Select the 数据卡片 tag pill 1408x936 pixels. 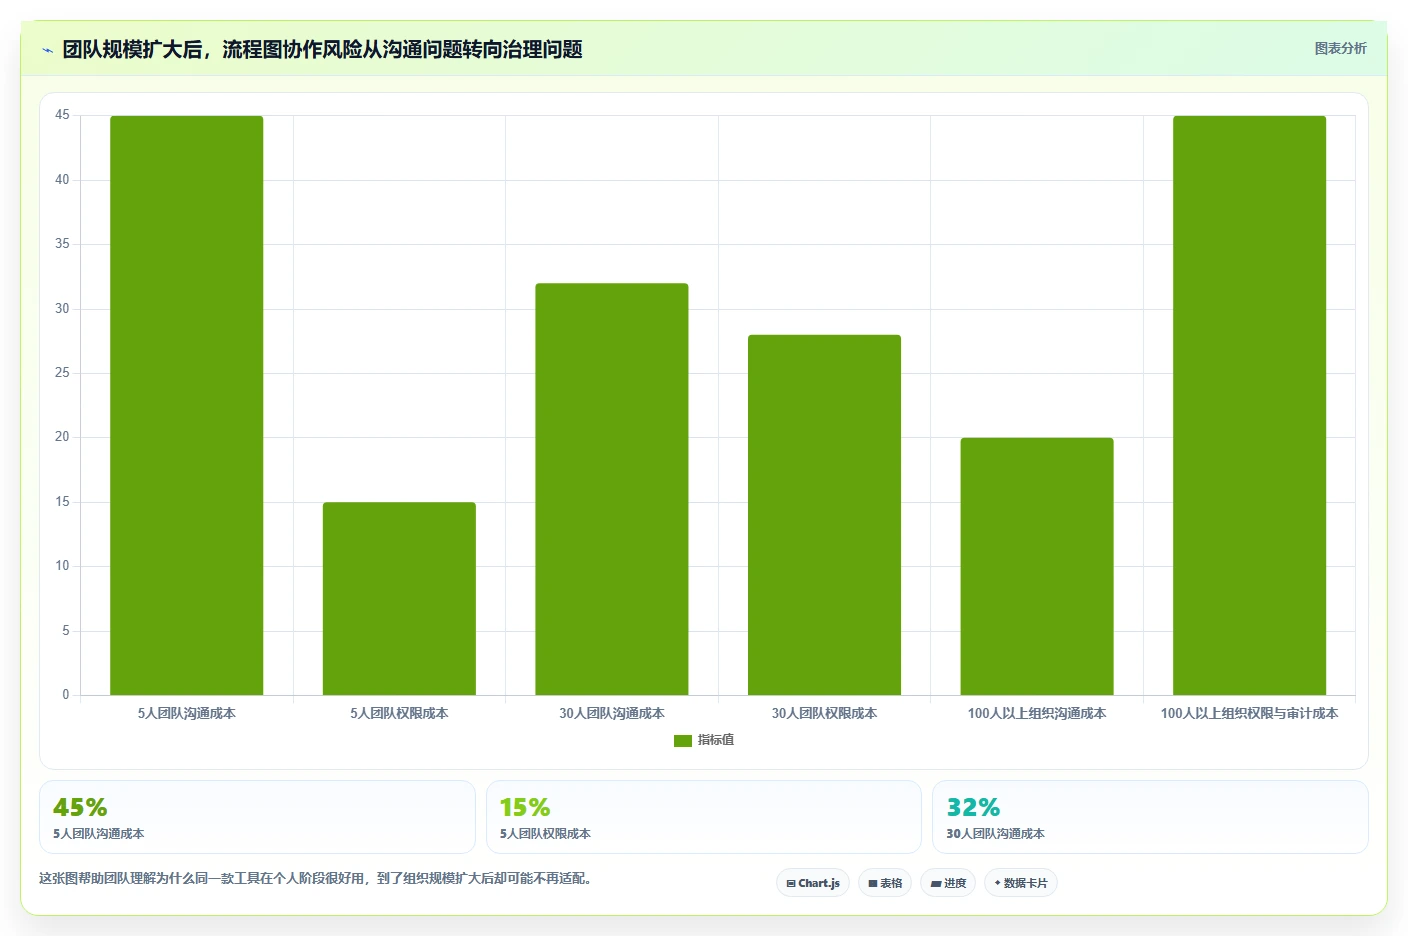pos(1021,883)
